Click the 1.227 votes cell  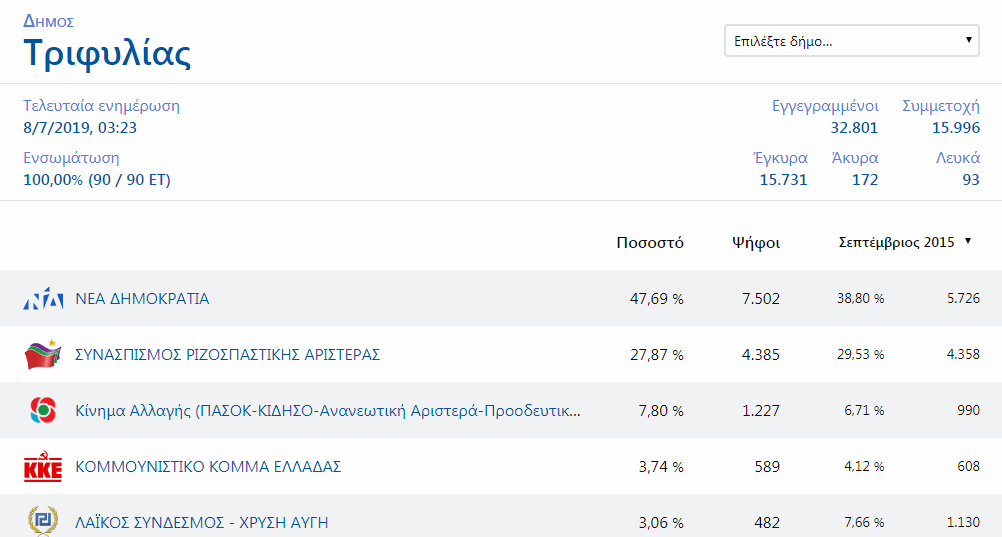760,411
